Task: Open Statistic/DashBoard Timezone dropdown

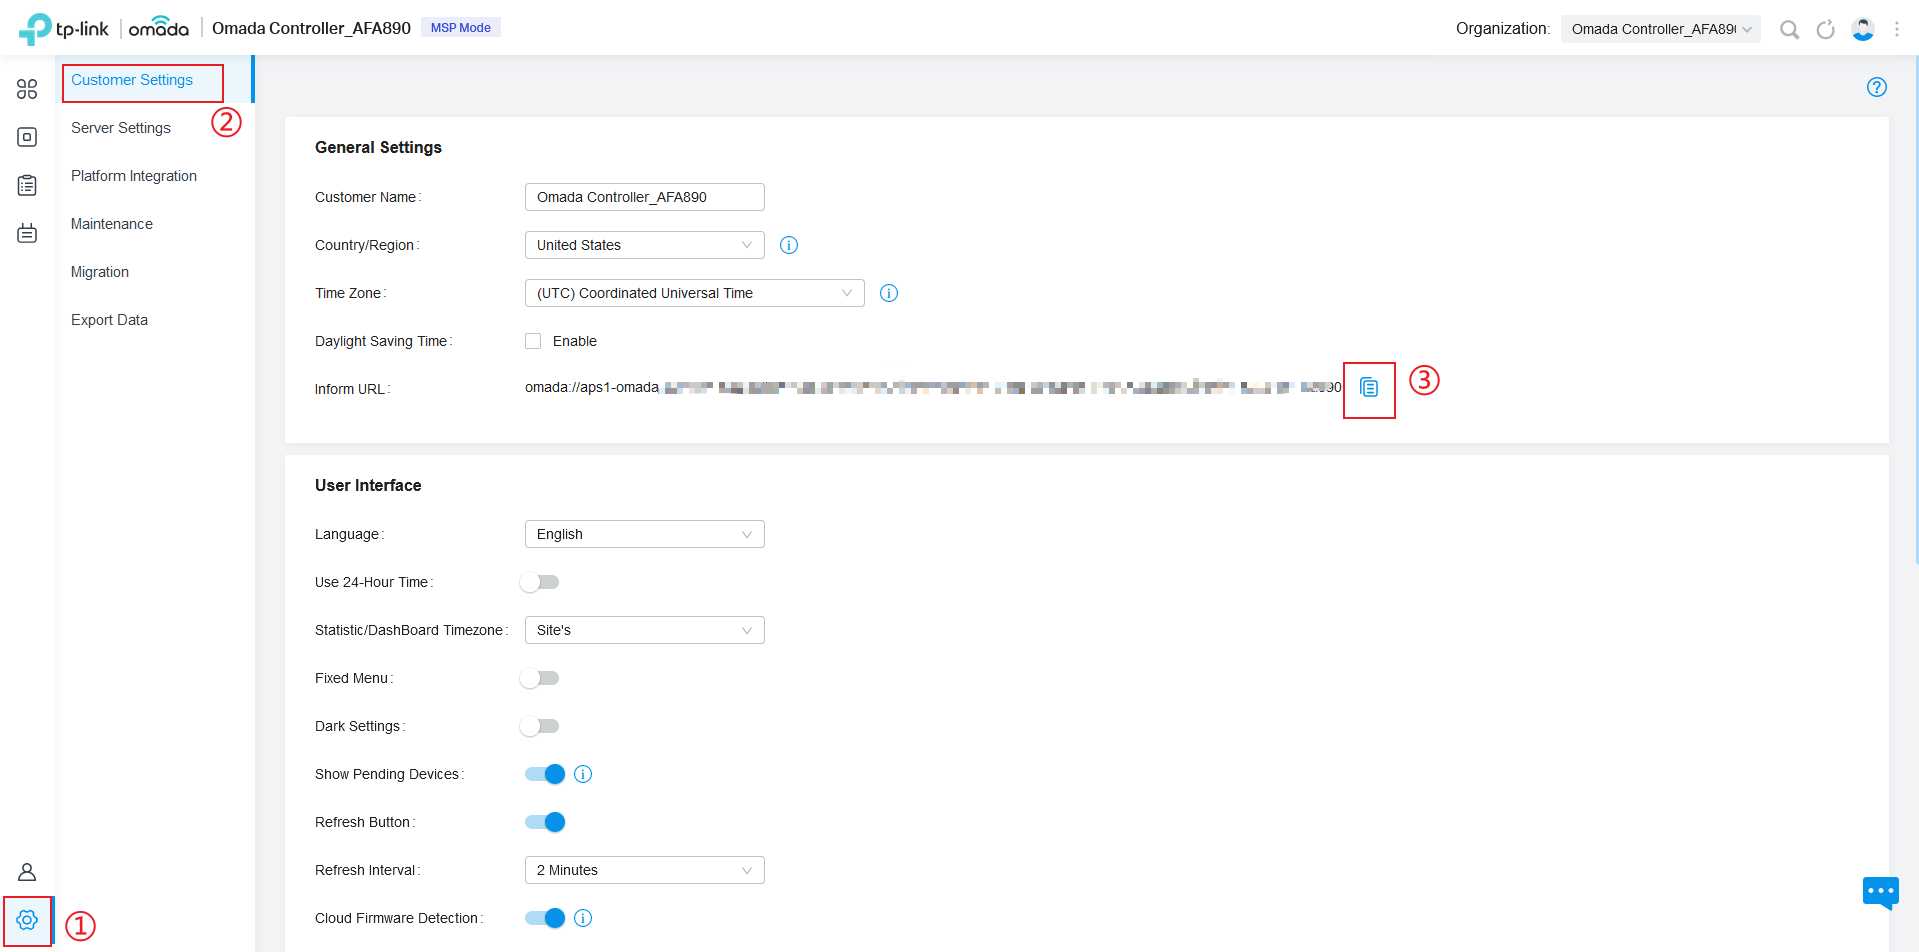Action: [x=645, y=630]
